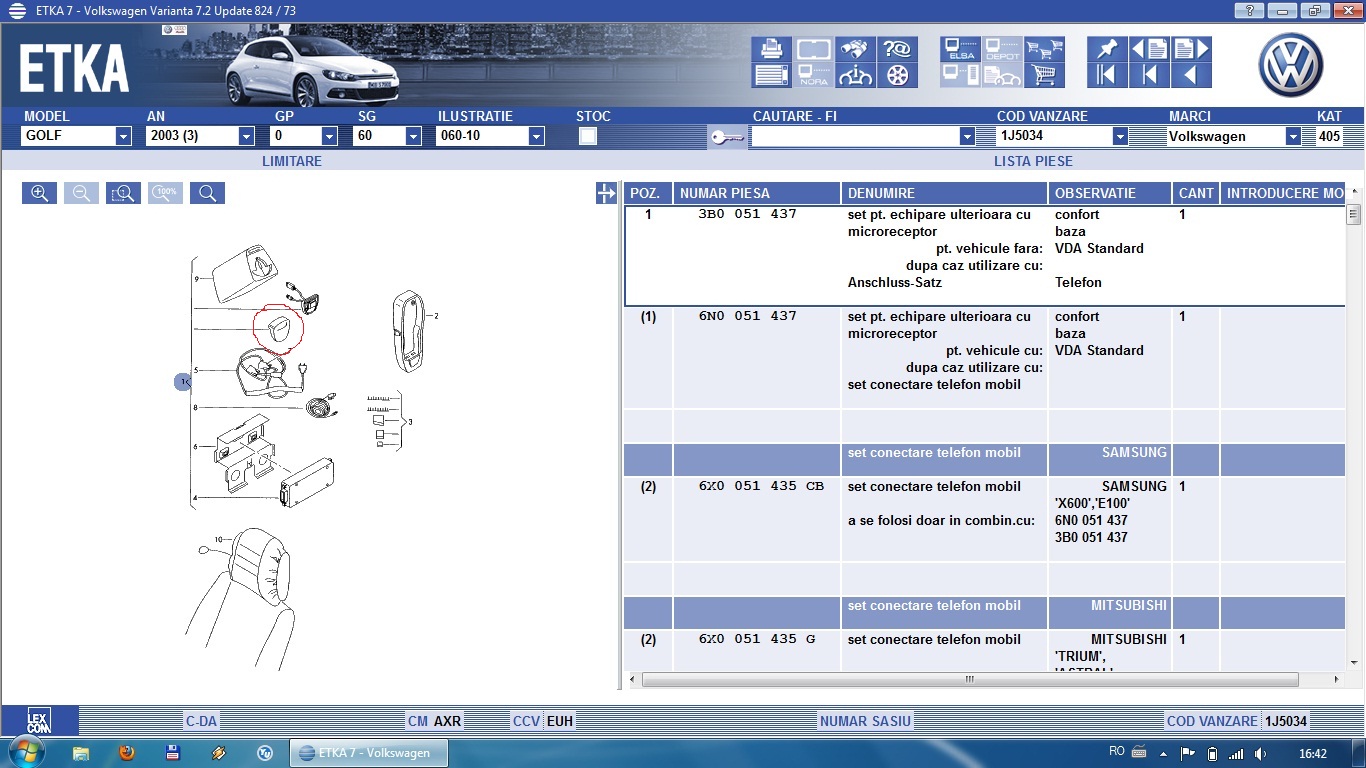Toggle the STOC checkbox
The image size is (1366, 768).
588,136
